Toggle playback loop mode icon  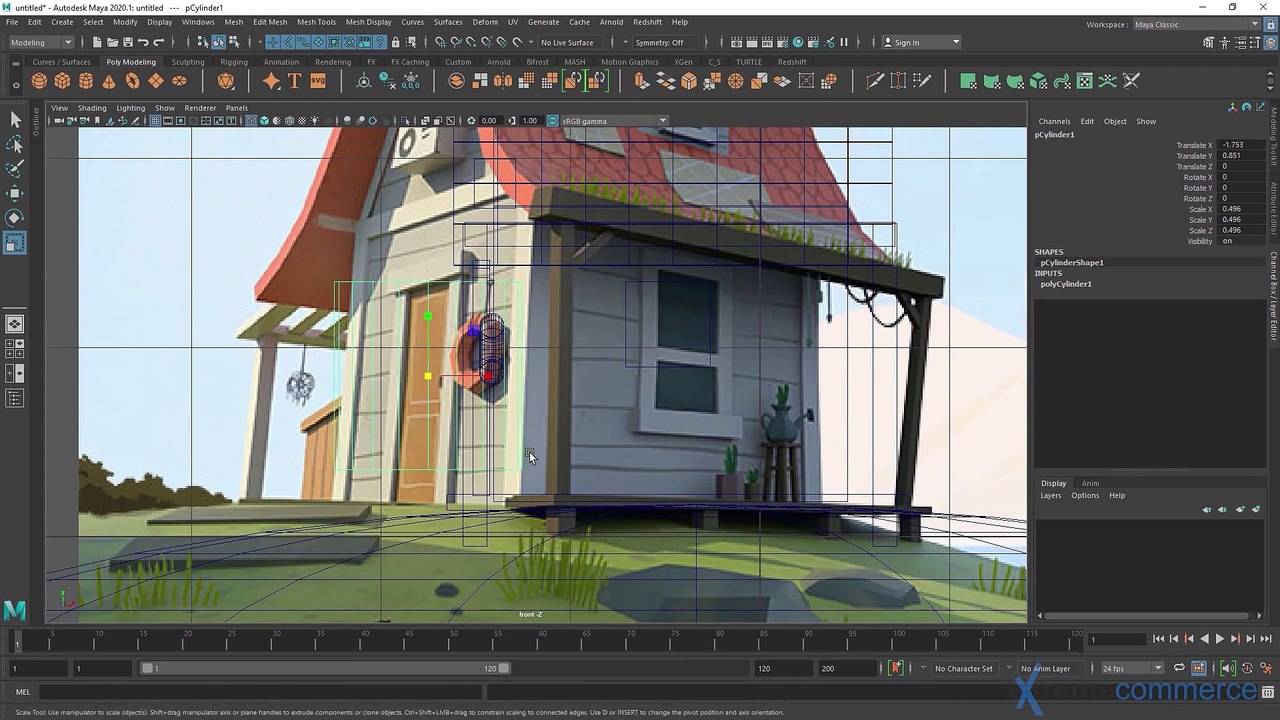[1179, 668]
